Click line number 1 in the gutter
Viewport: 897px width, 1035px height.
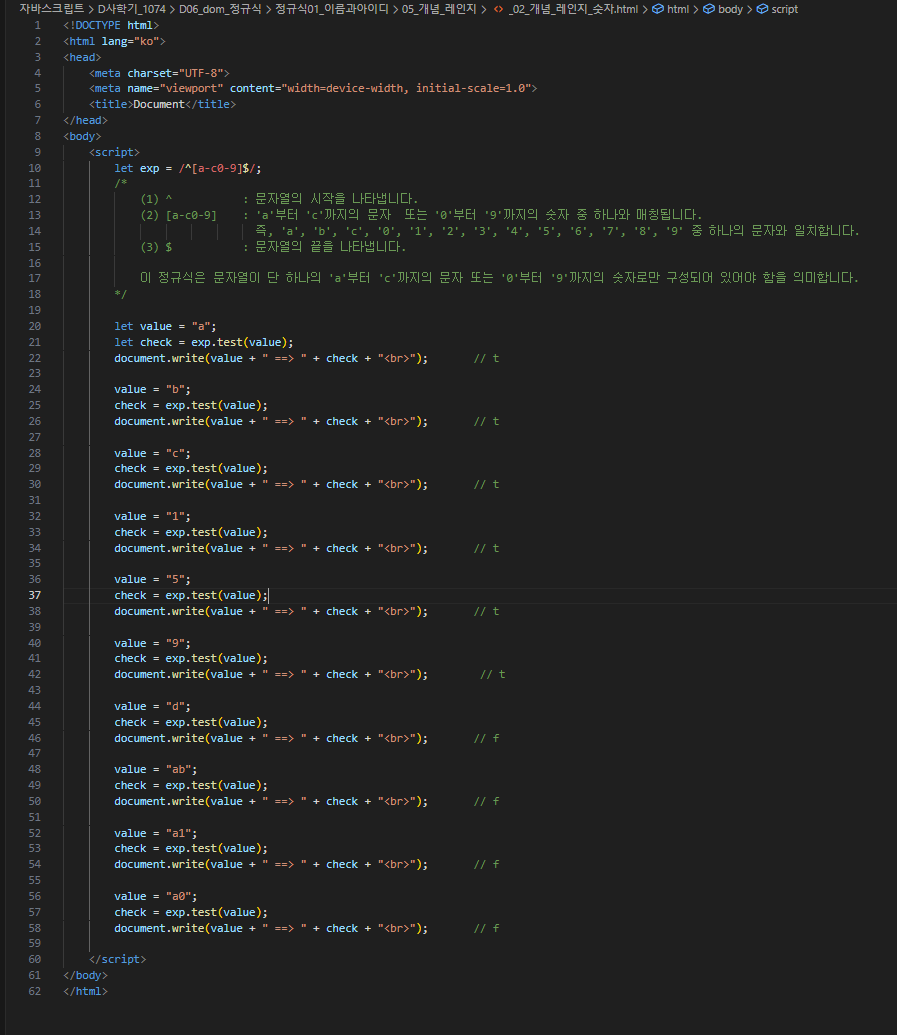(x=38, y=25)
